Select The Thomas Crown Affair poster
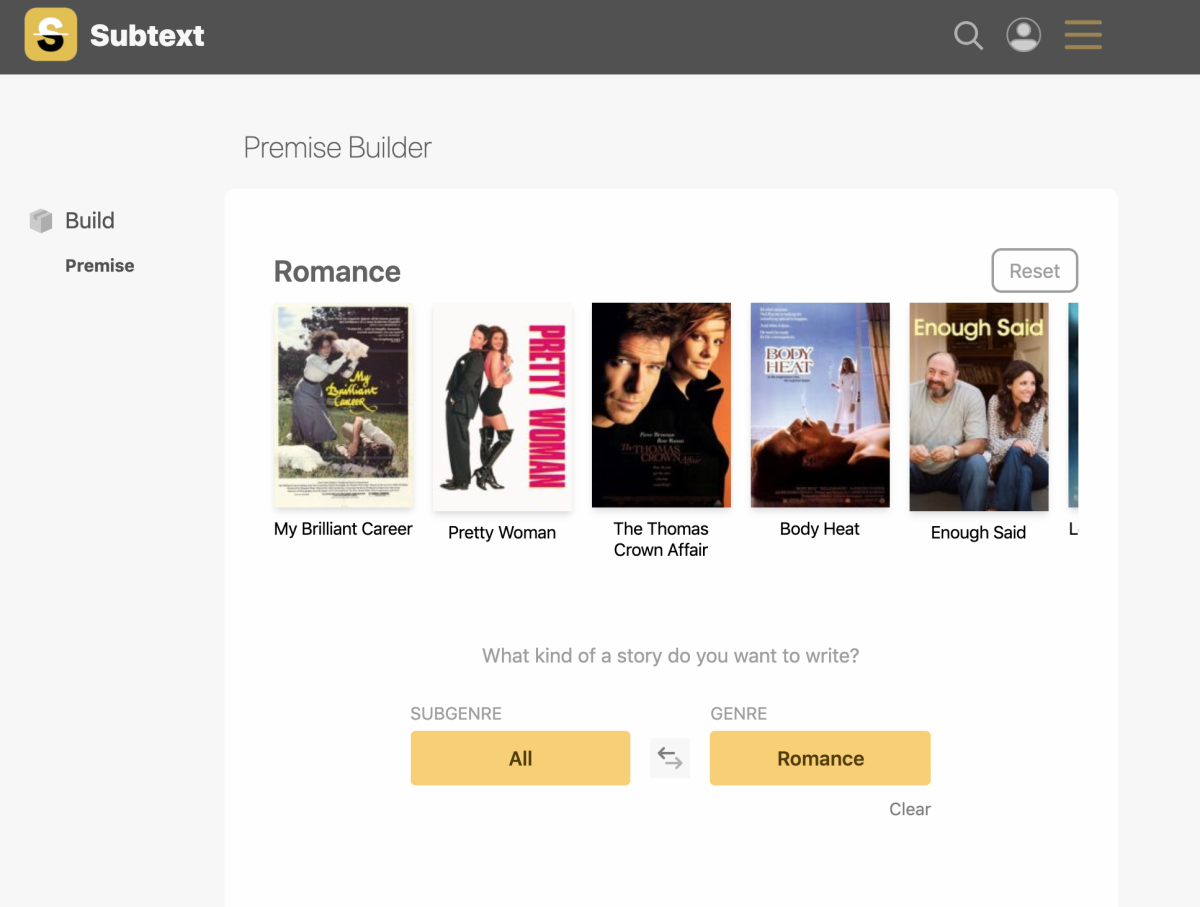The width and height of the screenshot is (1200, 907). [661, 405]
